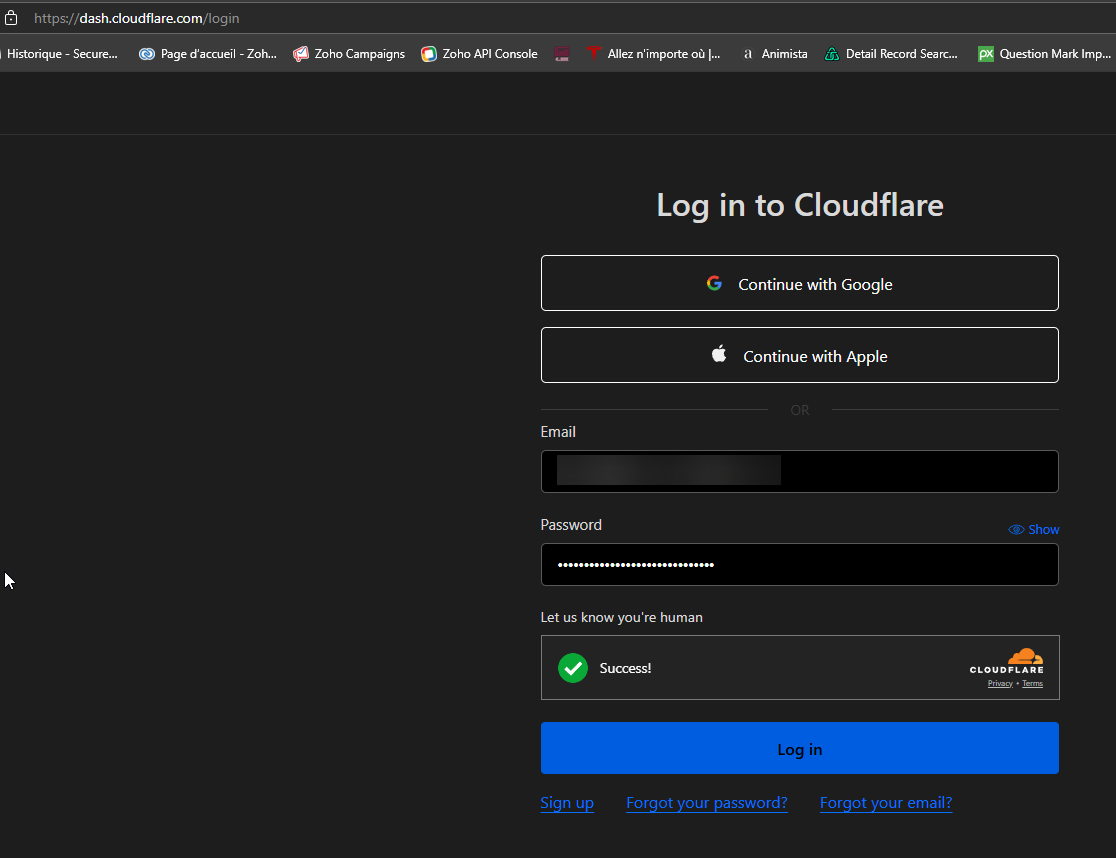Click the green Detail Record Search favicon
The width and height of the screenshot is (1116, 858).
click(x=831, y=54)
